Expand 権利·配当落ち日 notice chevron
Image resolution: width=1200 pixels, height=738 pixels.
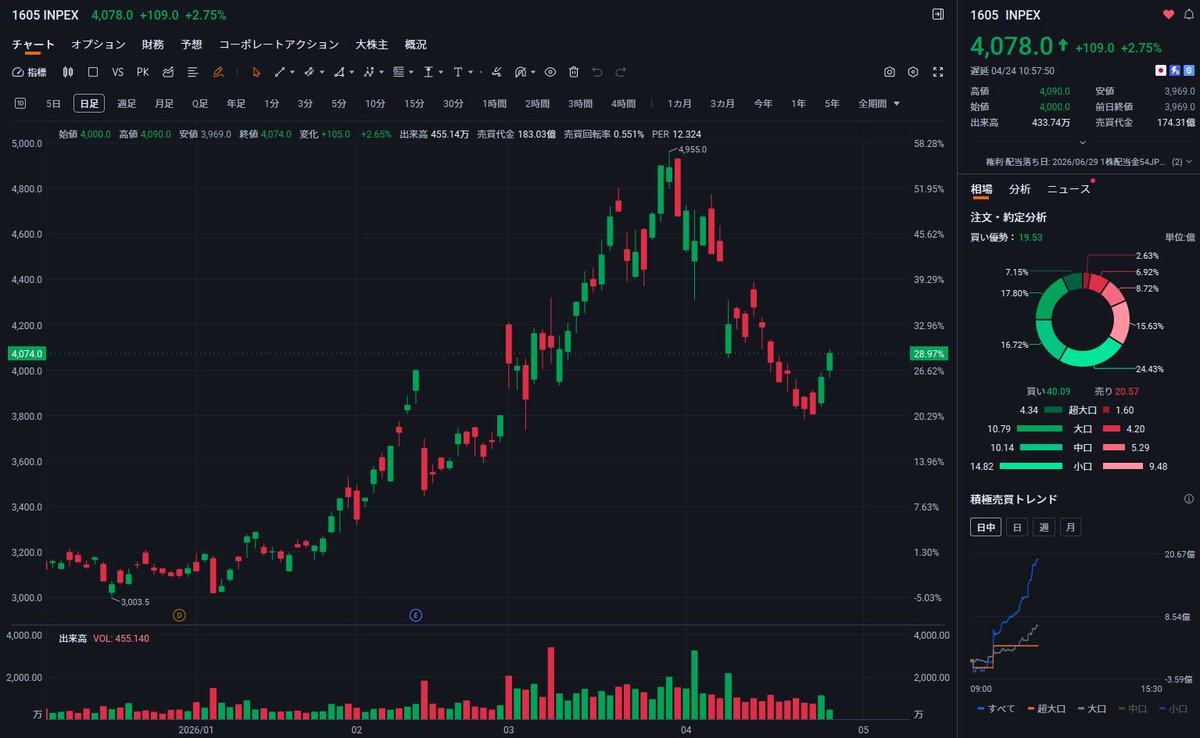click(1188, 161)
